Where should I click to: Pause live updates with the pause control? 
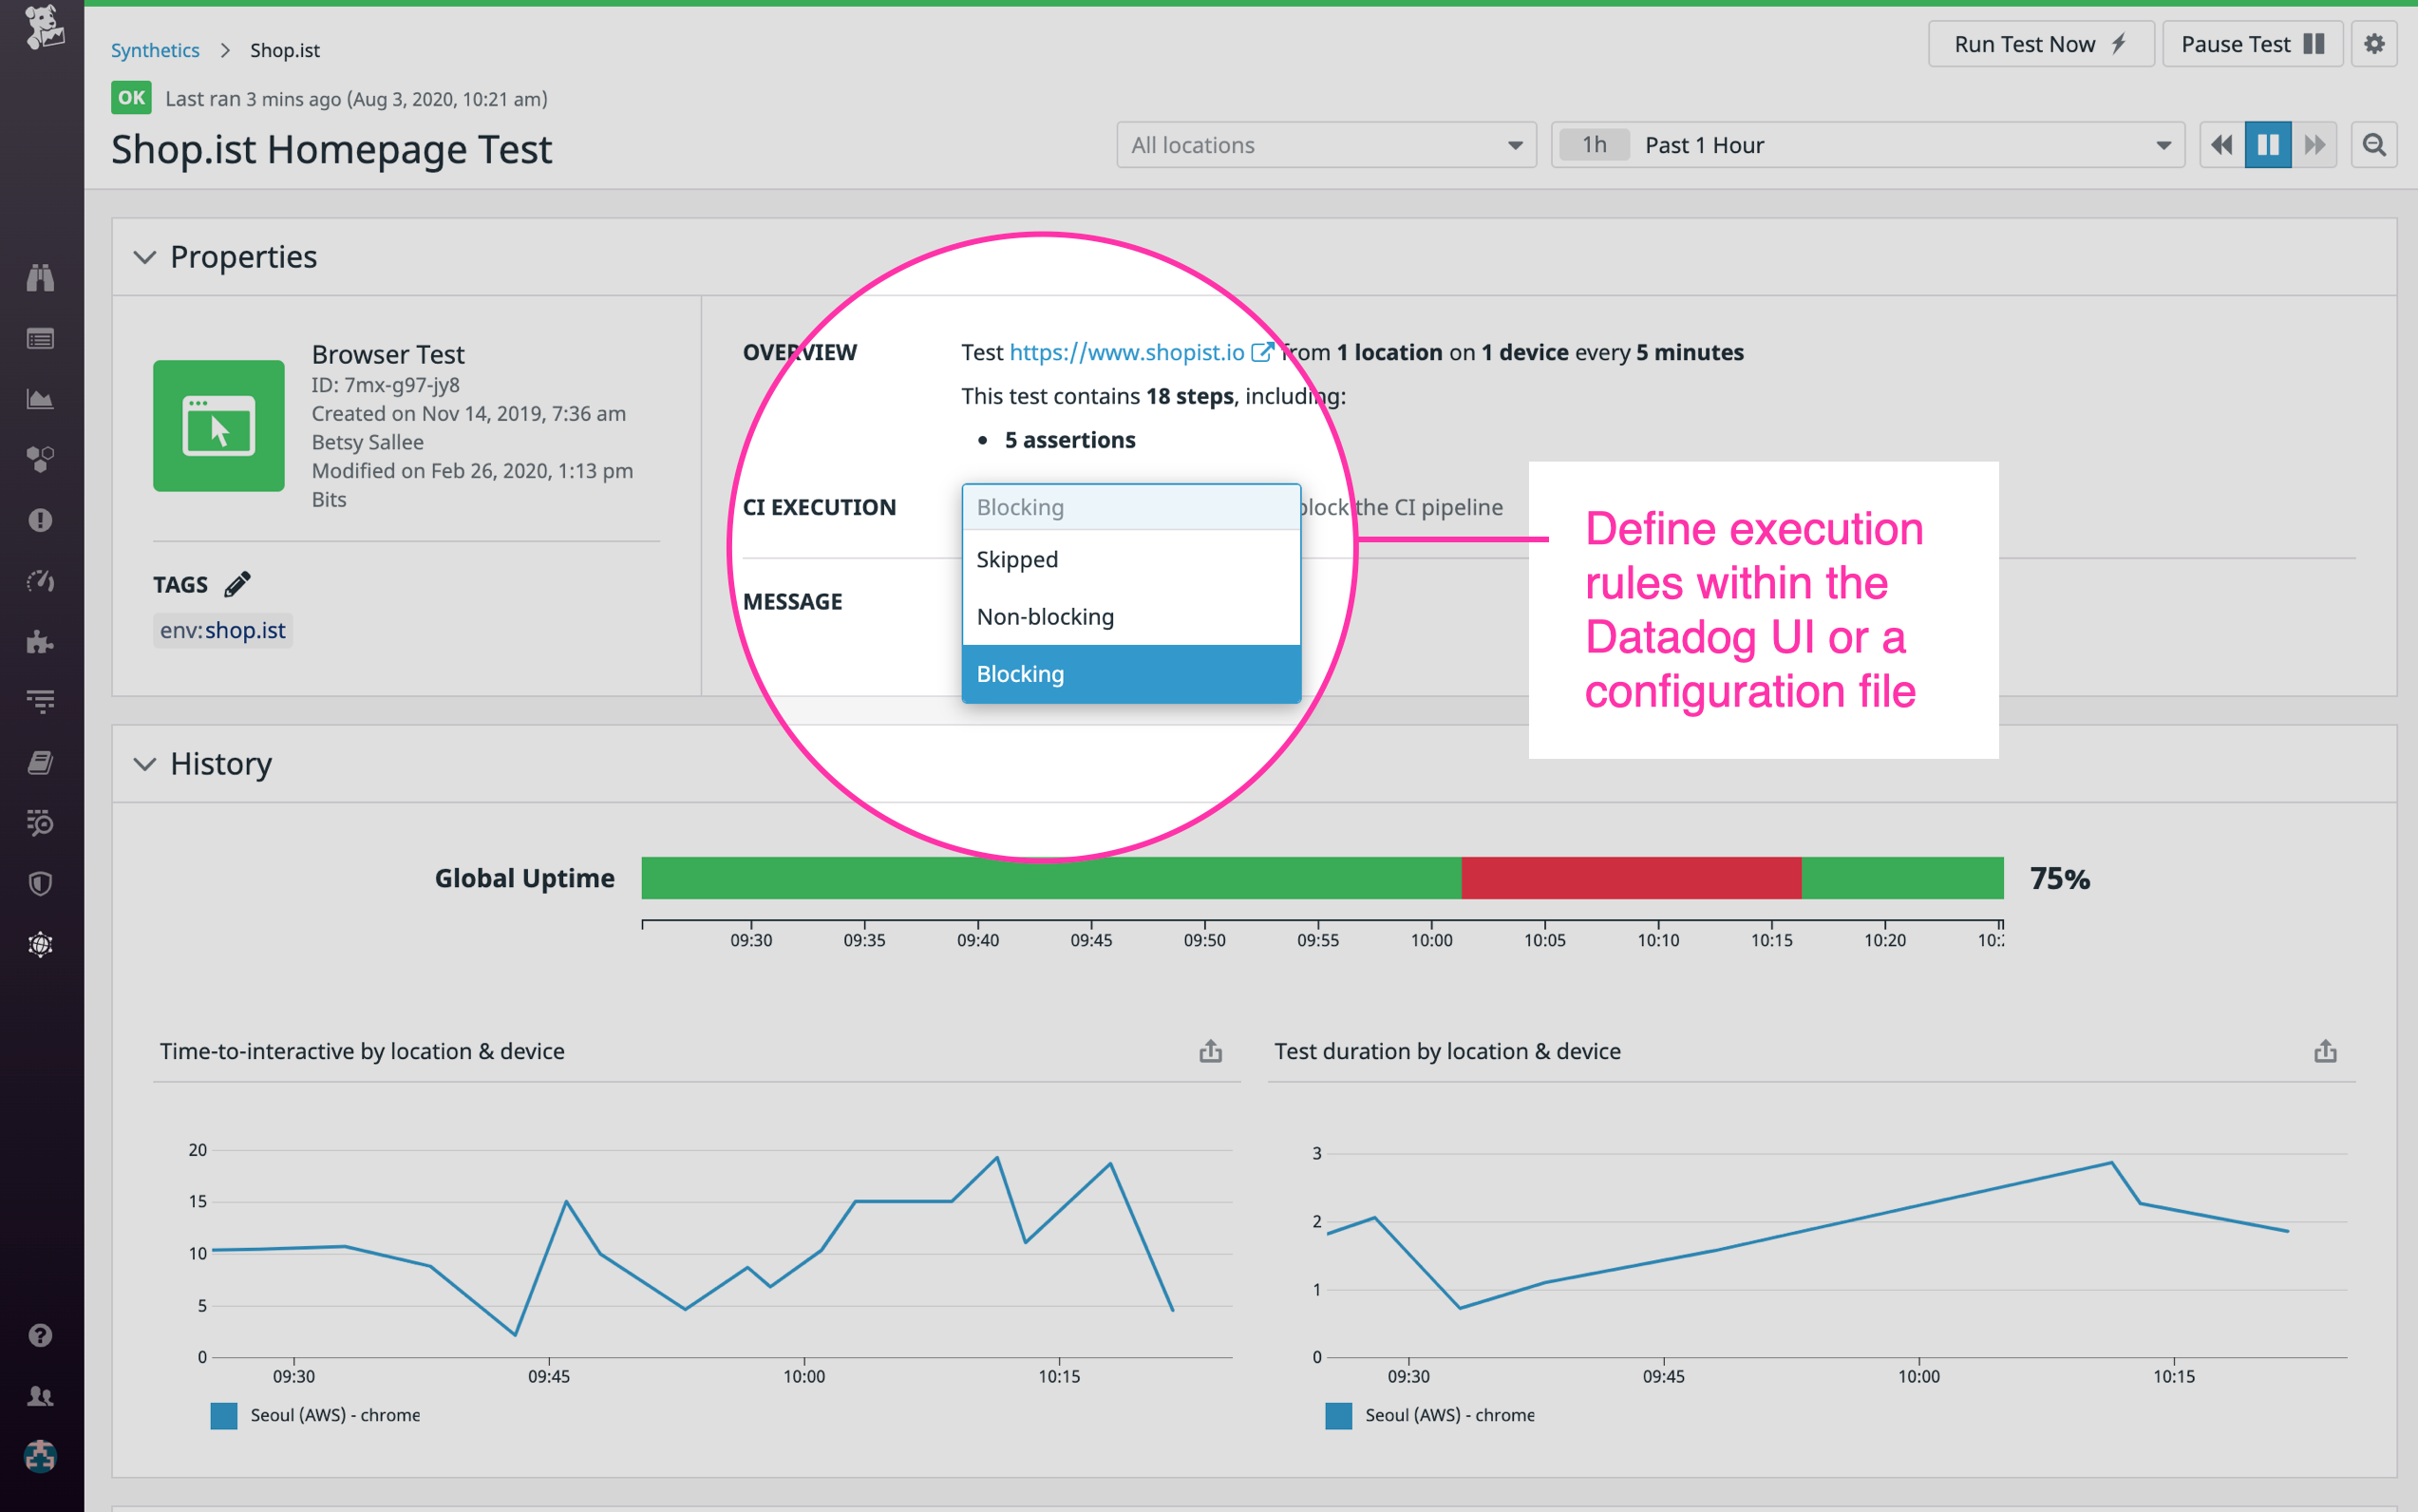2267,144
